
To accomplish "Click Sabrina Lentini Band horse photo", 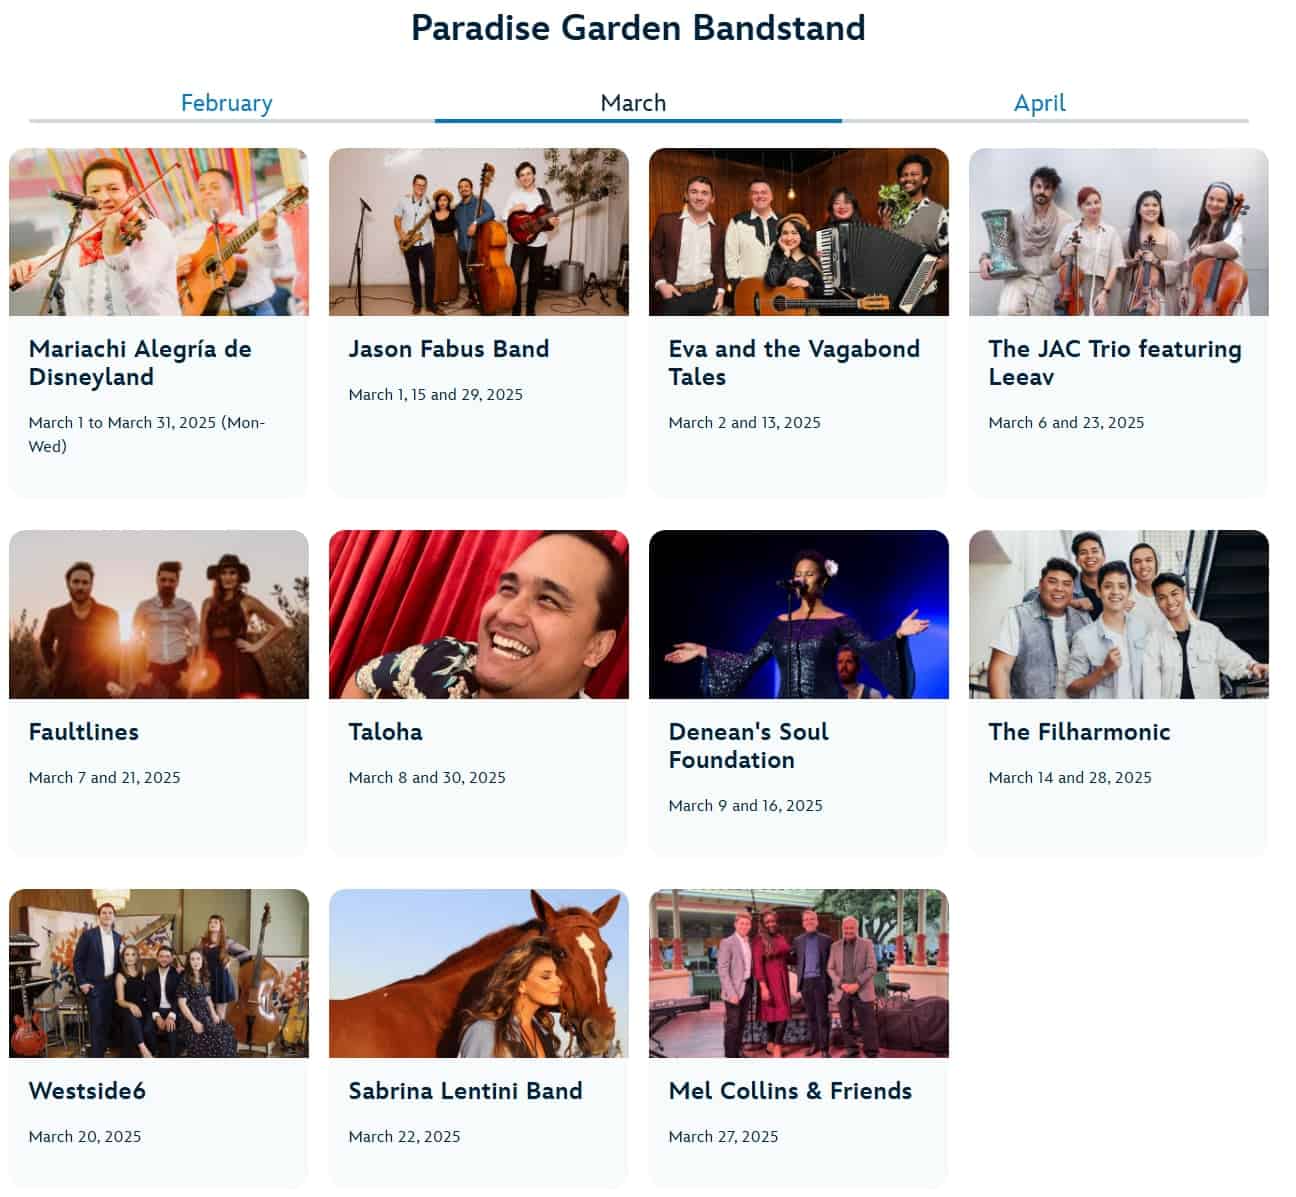I will pos(479,973).
